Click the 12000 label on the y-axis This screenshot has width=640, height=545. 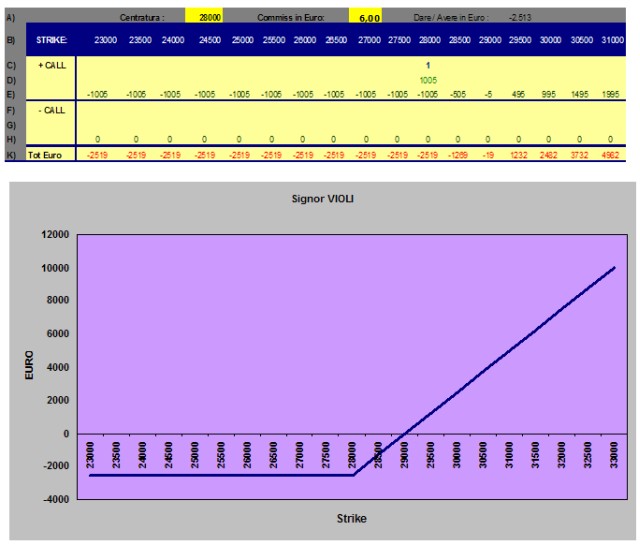pyautogui.click(x=56, y=235)
